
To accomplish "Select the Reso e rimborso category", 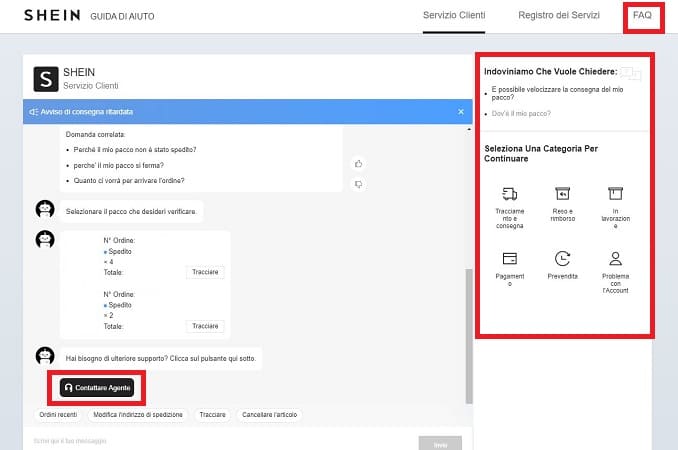I will [563, 204].
